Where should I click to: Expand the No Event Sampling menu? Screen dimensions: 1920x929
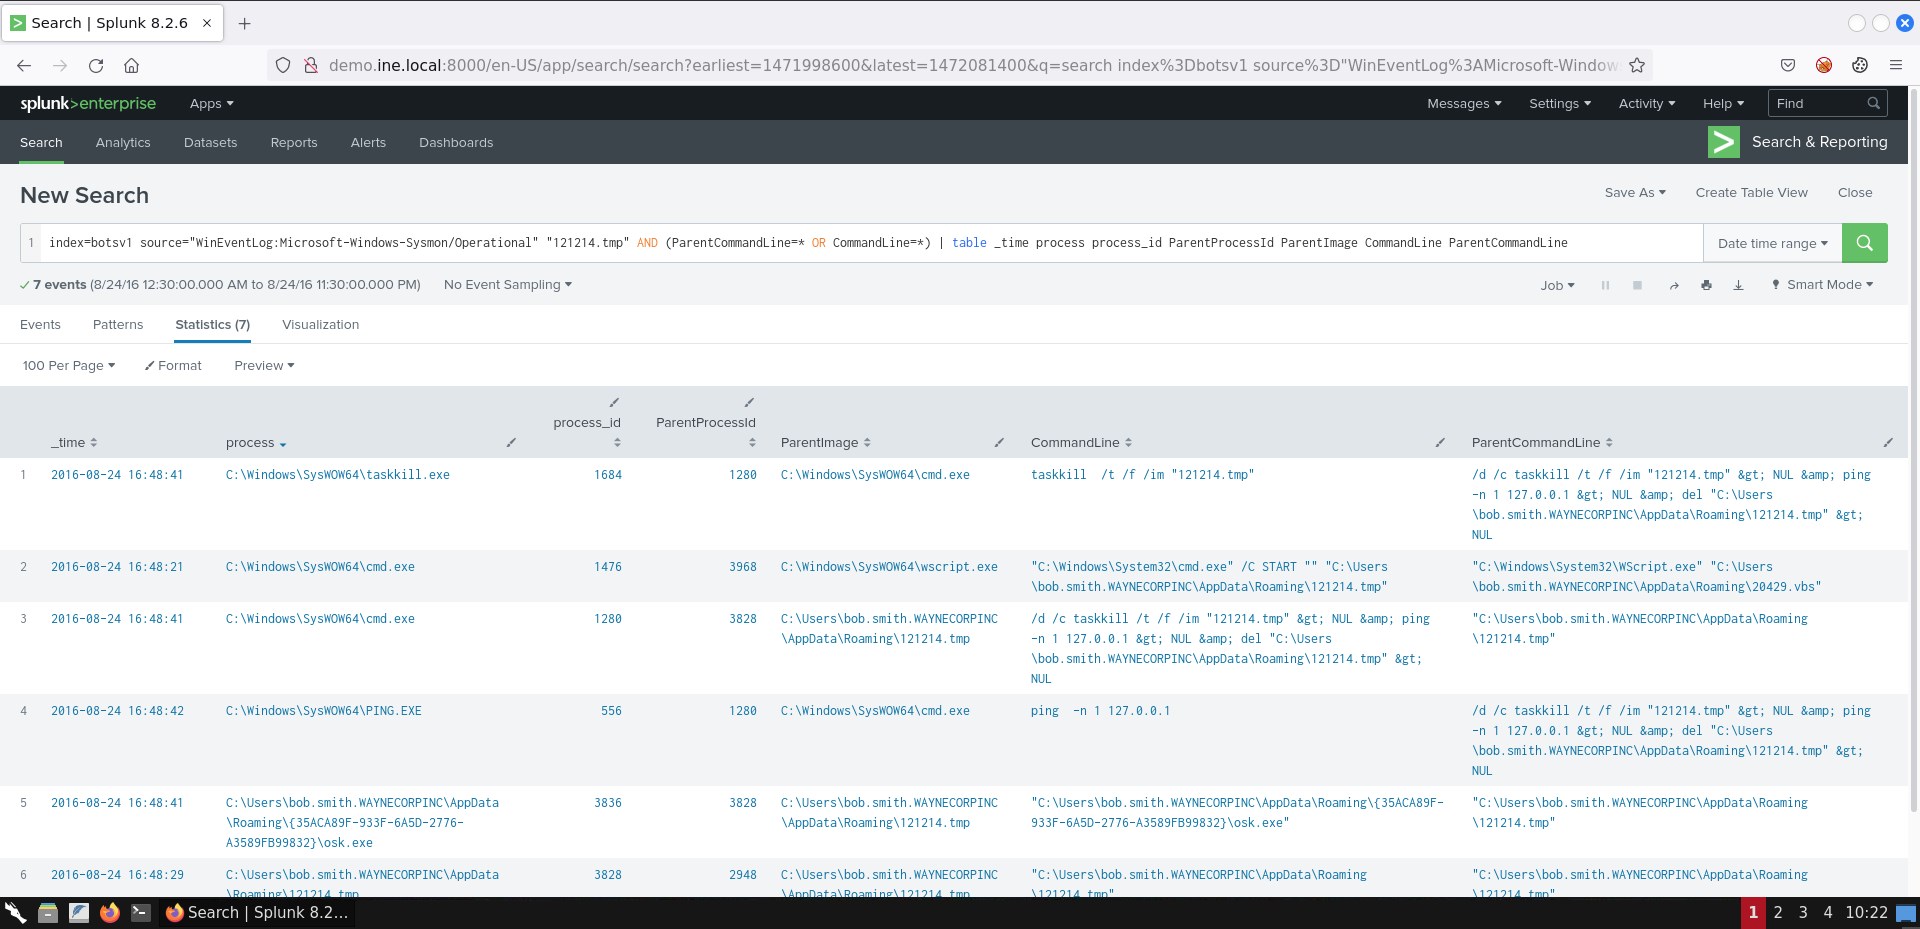507,285
